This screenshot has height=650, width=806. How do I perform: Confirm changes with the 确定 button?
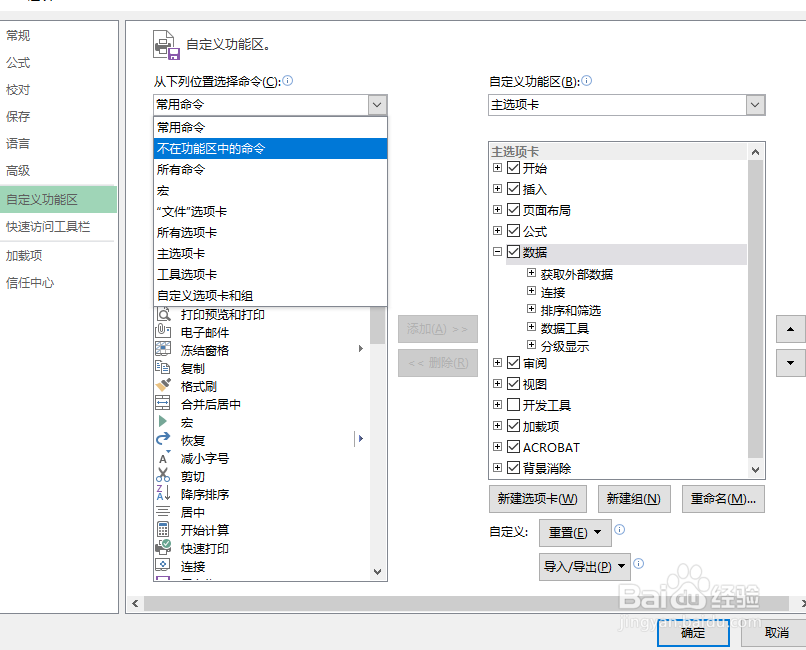point(693,633)
